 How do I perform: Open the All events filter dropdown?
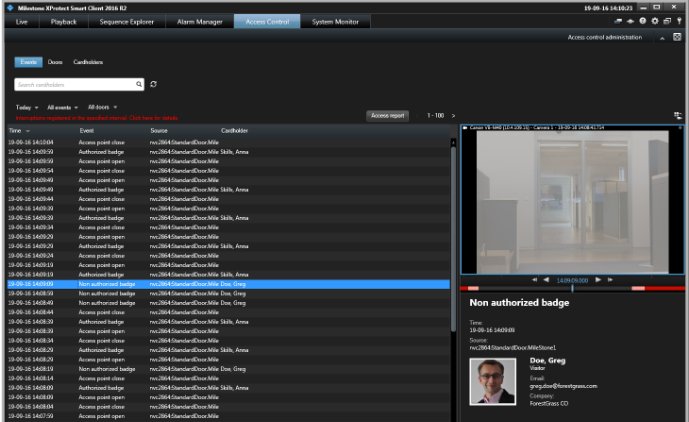click(x=62, y=107)
